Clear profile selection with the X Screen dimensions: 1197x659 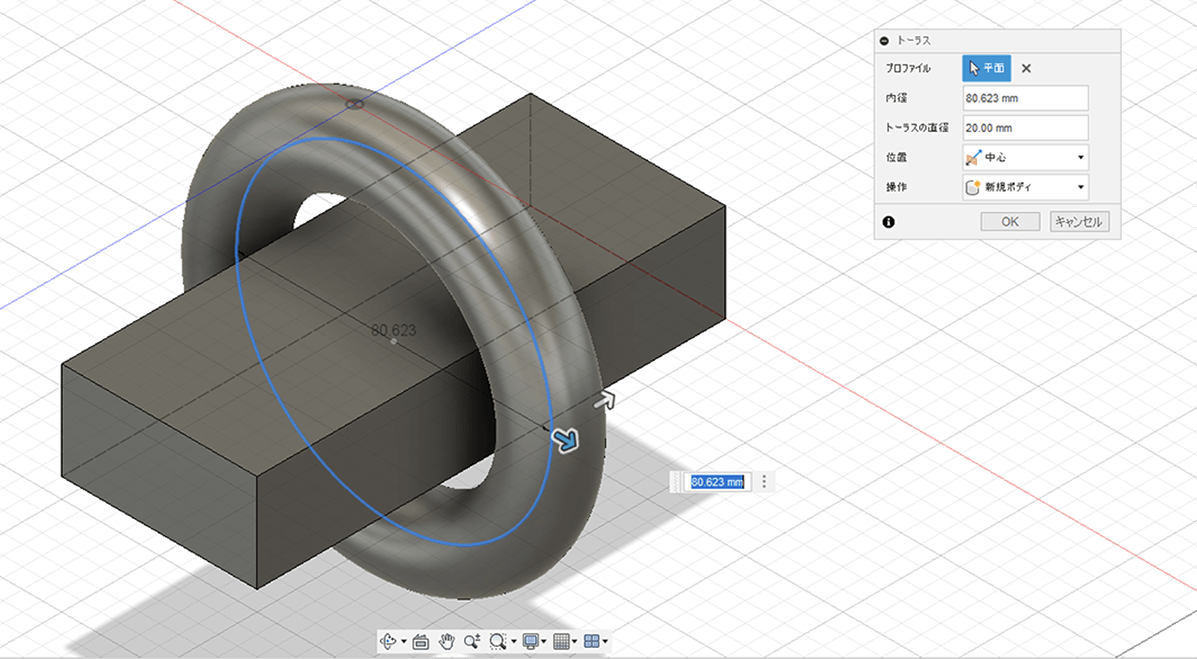pyautogui.click(x=1026, y=69)
